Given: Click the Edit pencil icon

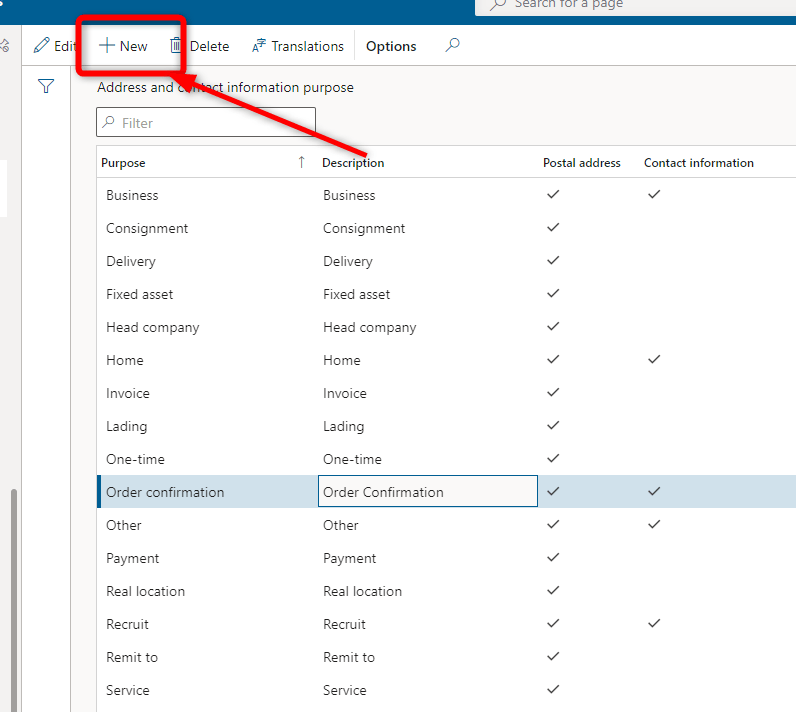Looking at the screenshot, I should (x=41, y=46).
